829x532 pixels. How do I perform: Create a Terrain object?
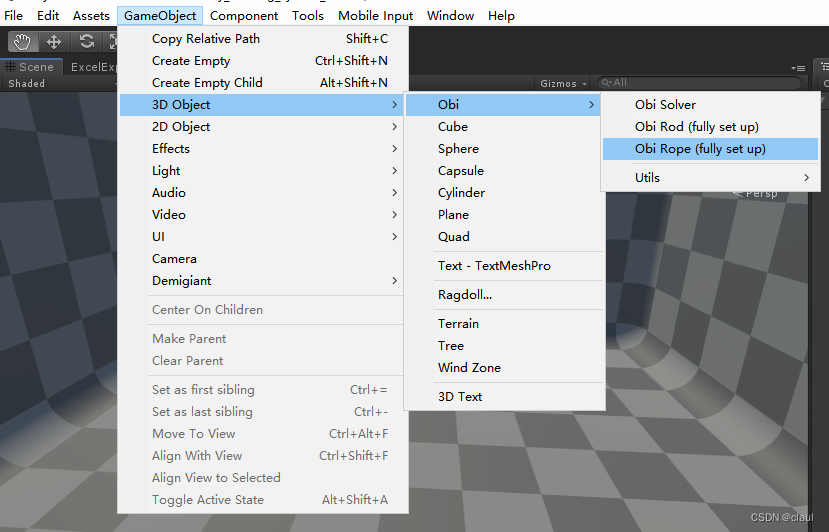tap(503, 324)
